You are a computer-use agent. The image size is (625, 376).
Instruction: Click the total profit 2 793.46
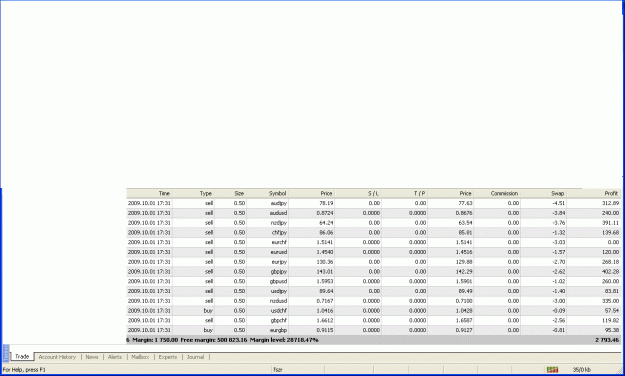(607, 340)
